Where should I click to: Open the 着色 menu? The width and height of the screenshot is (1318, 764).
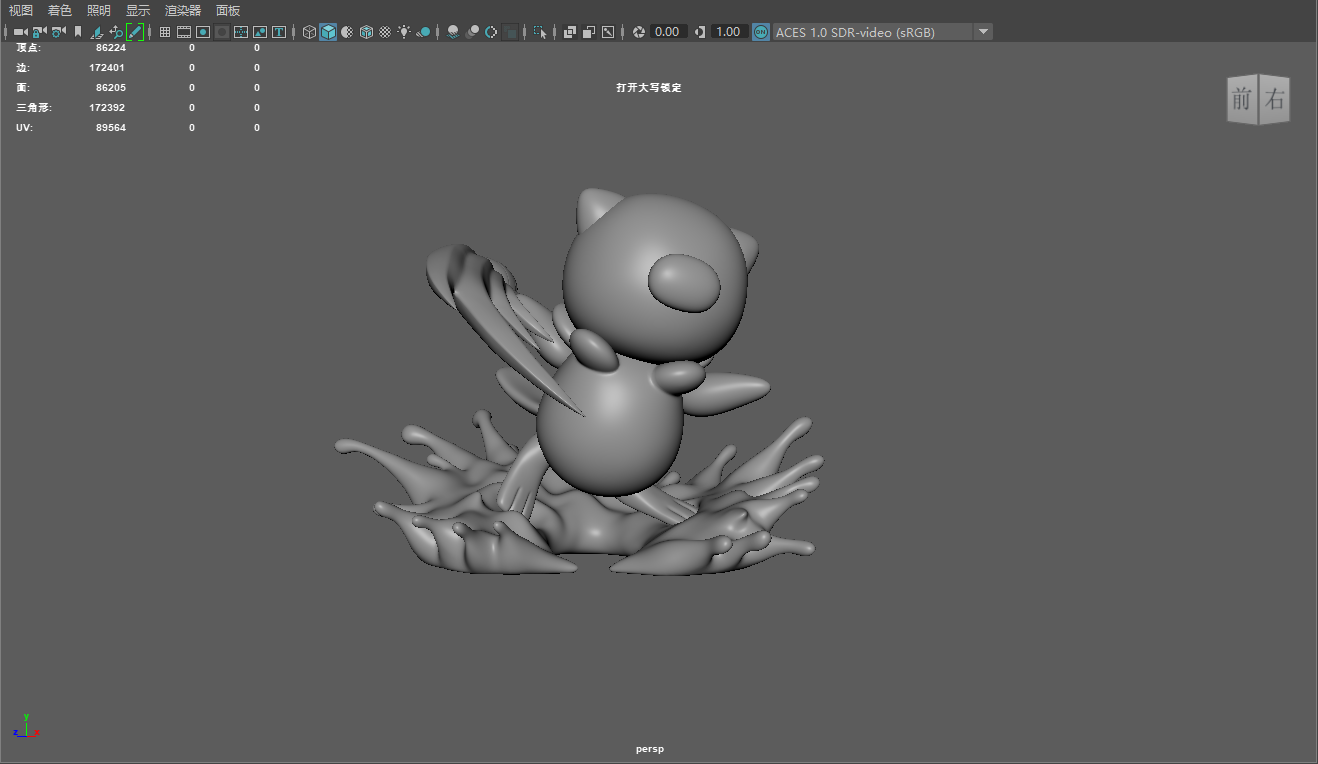[x=60, y=10]
